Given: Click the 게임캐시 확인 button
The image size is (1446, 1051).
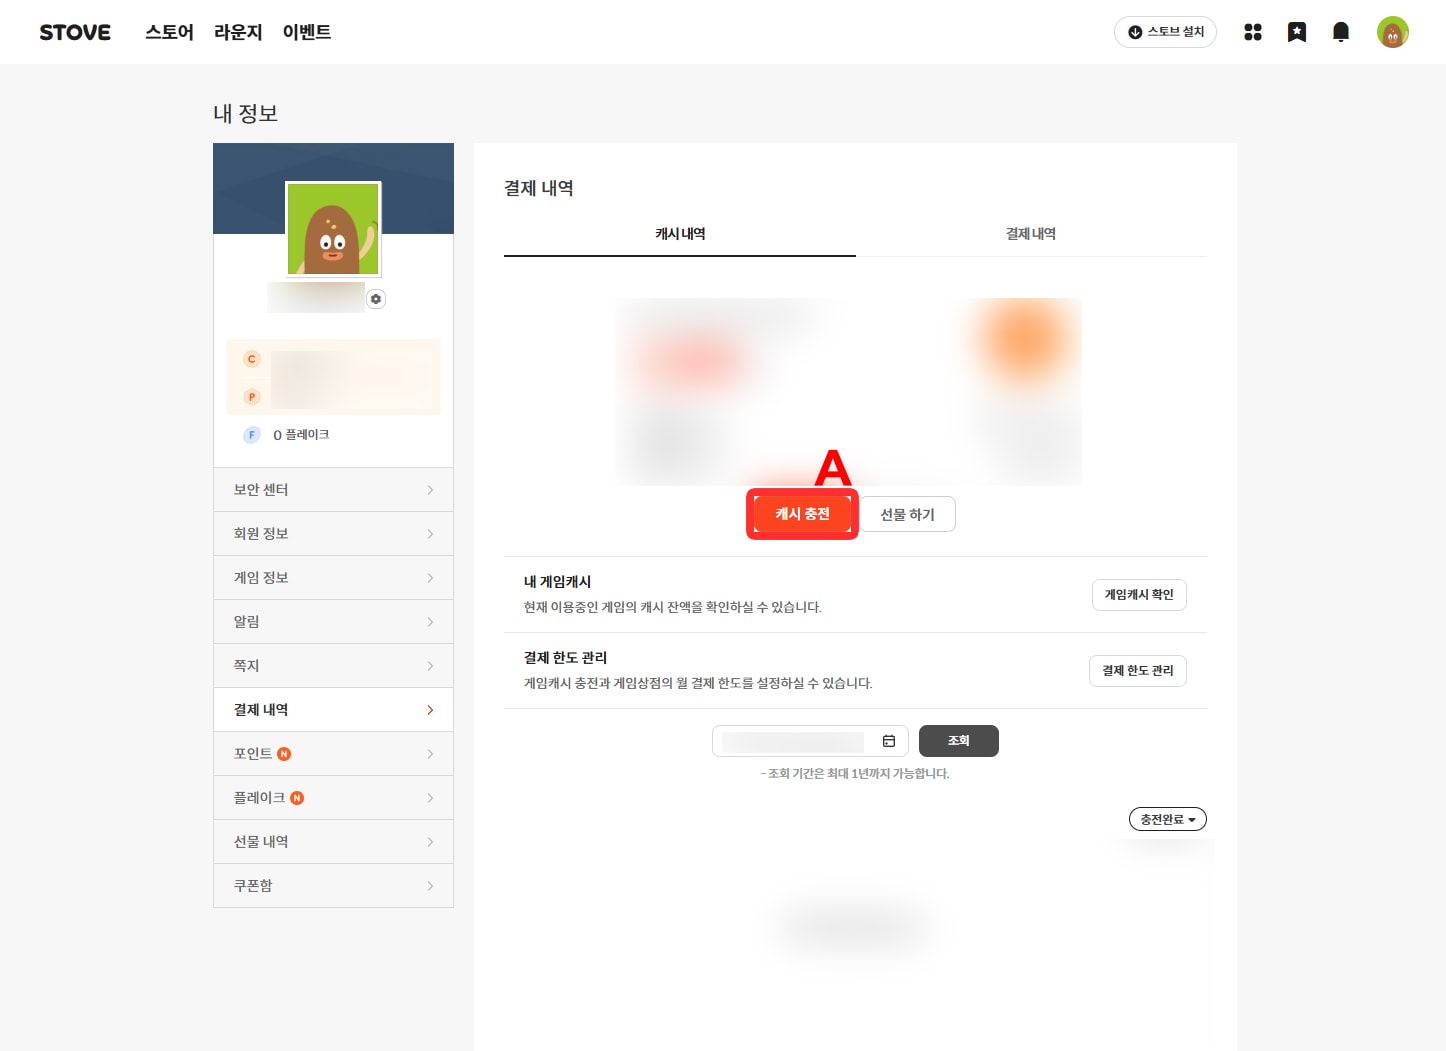Looking at the screenshot, I should 1138,595.
